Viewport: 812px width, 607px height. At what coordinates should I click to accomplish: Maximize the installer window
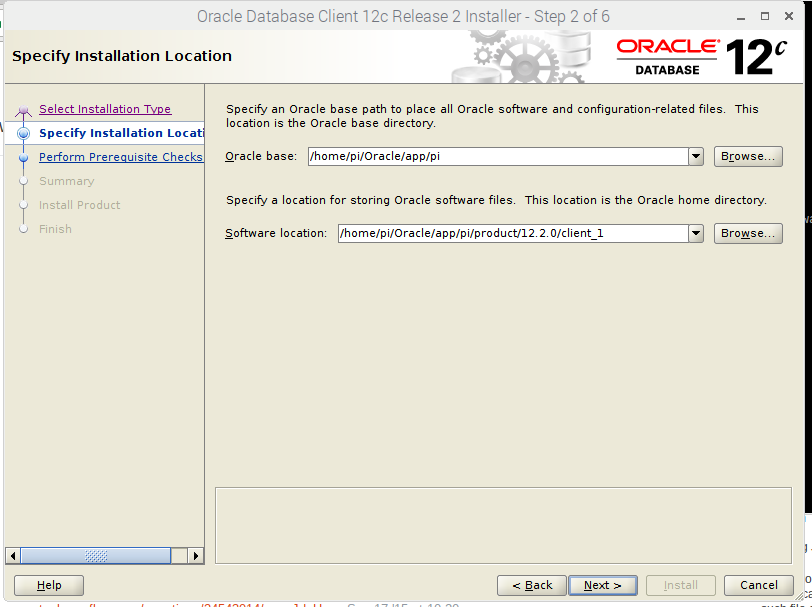pos(765,17)
